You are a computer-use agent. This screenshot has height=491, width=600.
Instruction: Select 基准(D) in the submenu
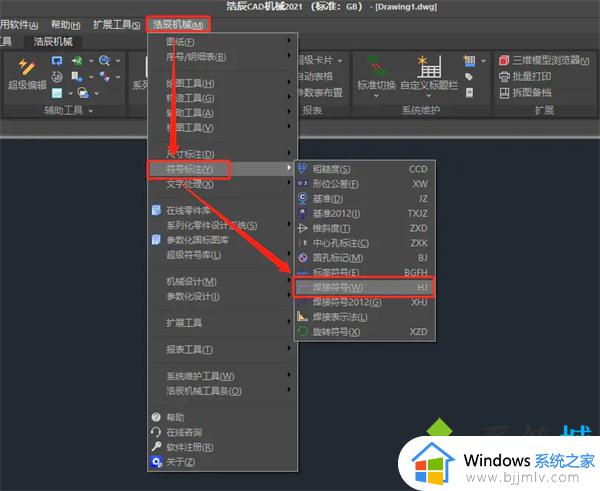(x=364, y=199)
